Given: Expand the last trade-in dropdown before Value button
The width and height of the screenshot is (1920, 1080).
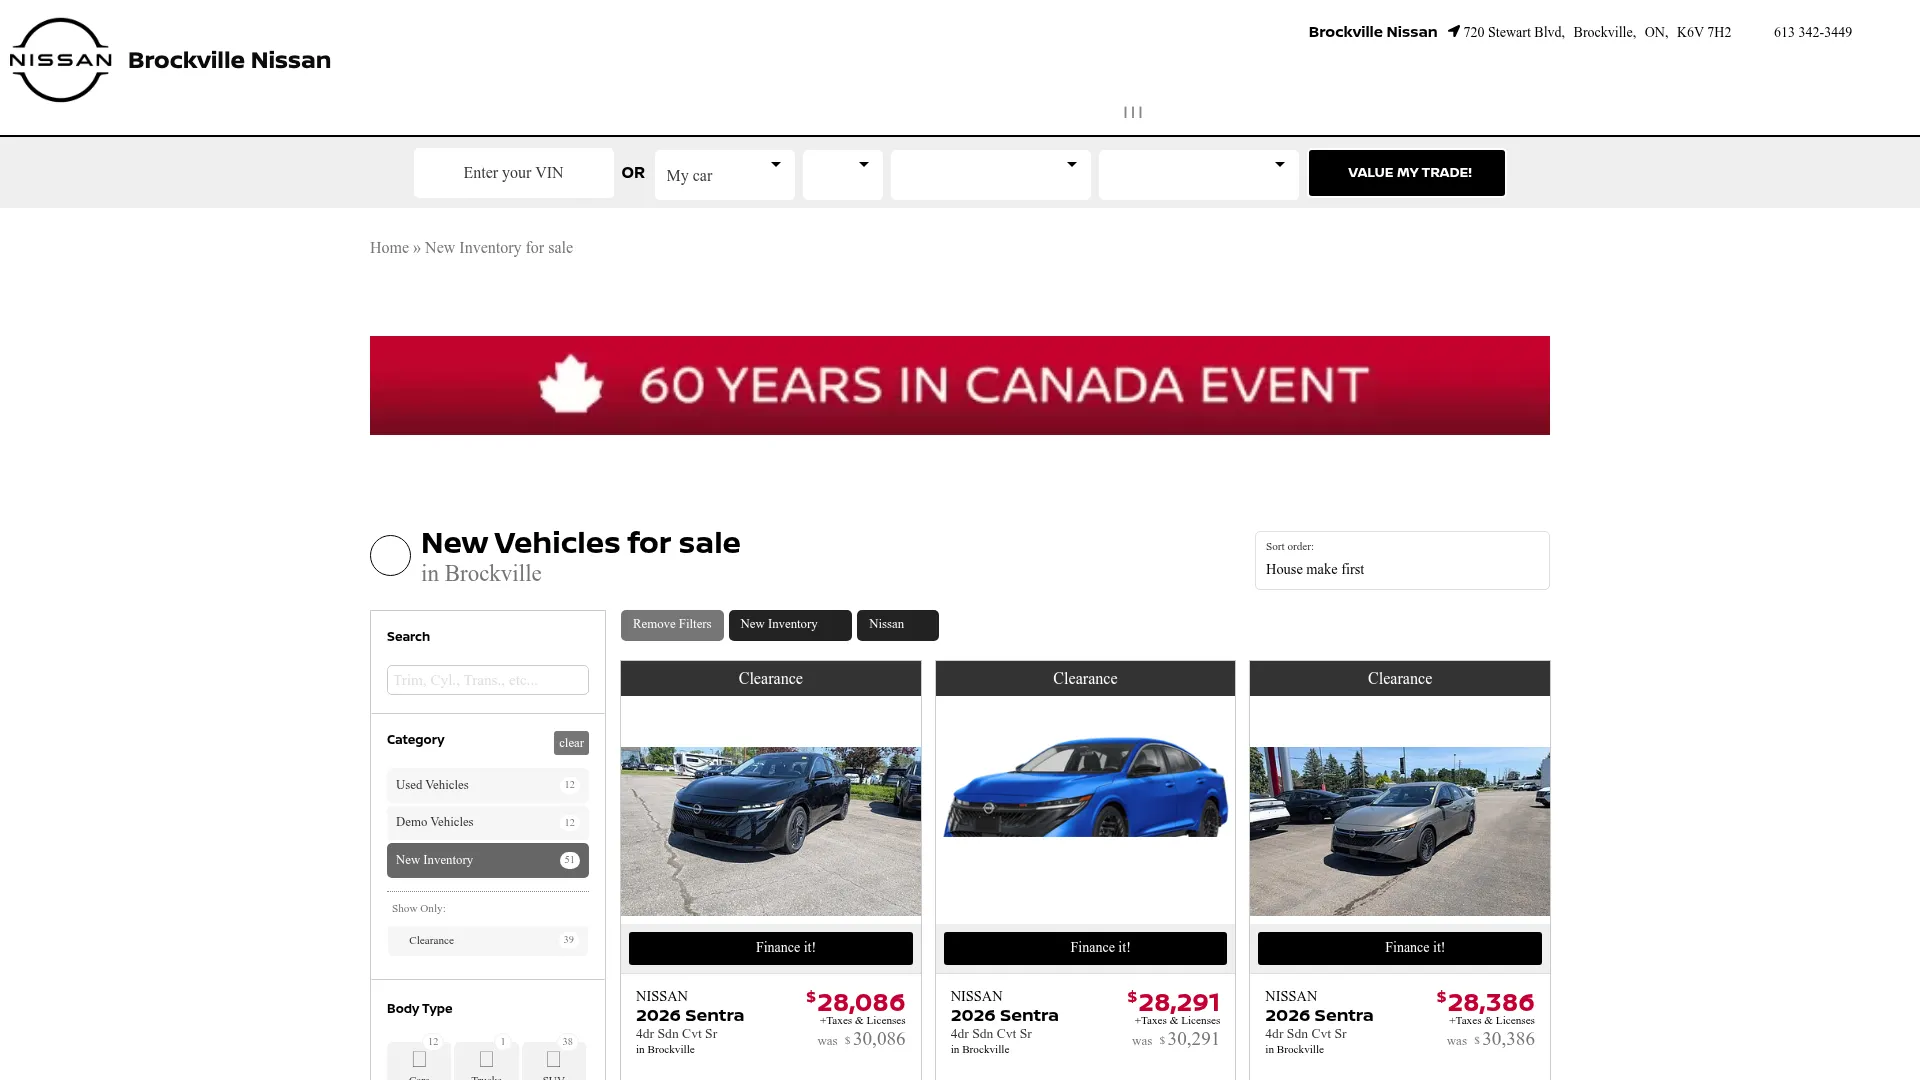Looking at the screenshot, I should [1198, 175].
